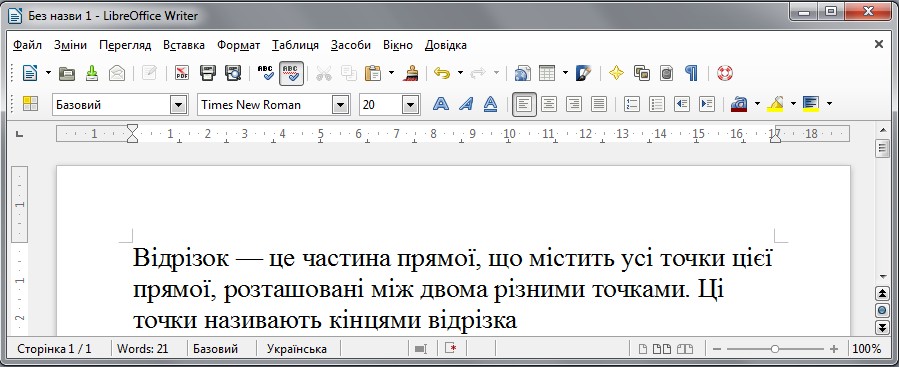
Task: Insert a Table icon
Action: pyautogui.click(x=548, y=73)
